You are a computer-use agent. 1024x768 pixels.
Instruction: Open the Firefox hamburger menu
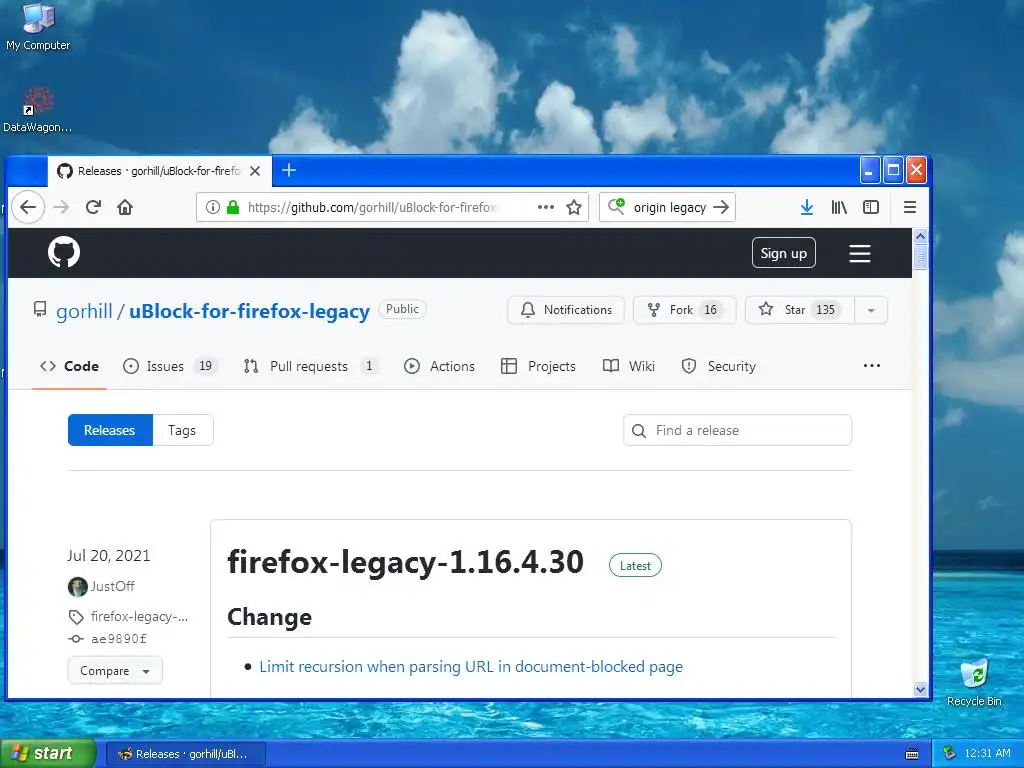(x=910, y=207)
